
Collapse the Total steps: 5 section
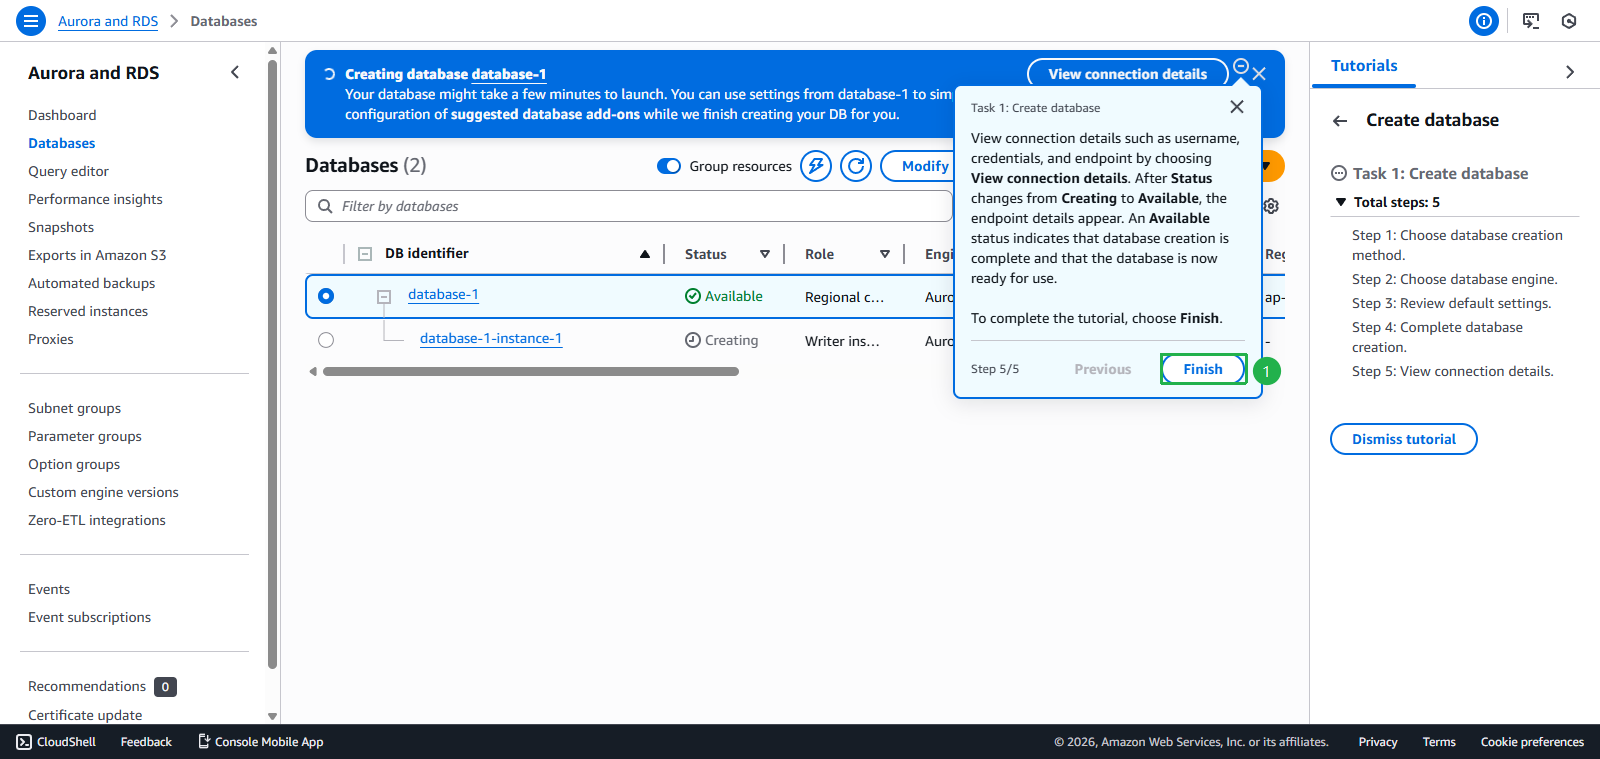click(x=1341, y=202)
